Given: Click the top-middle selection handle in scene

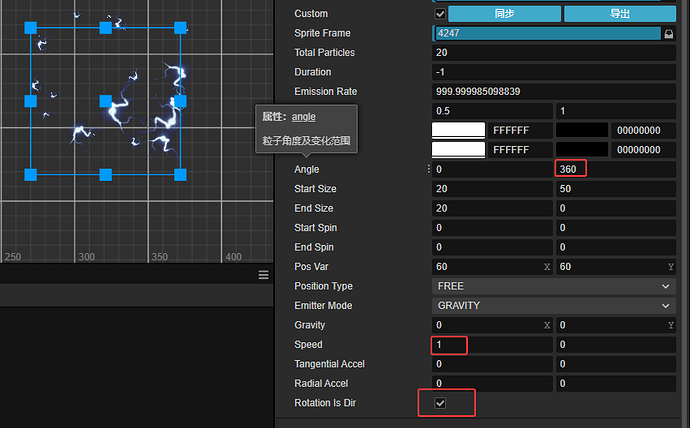Looking at the screenshot, I should tap(106, 28).
